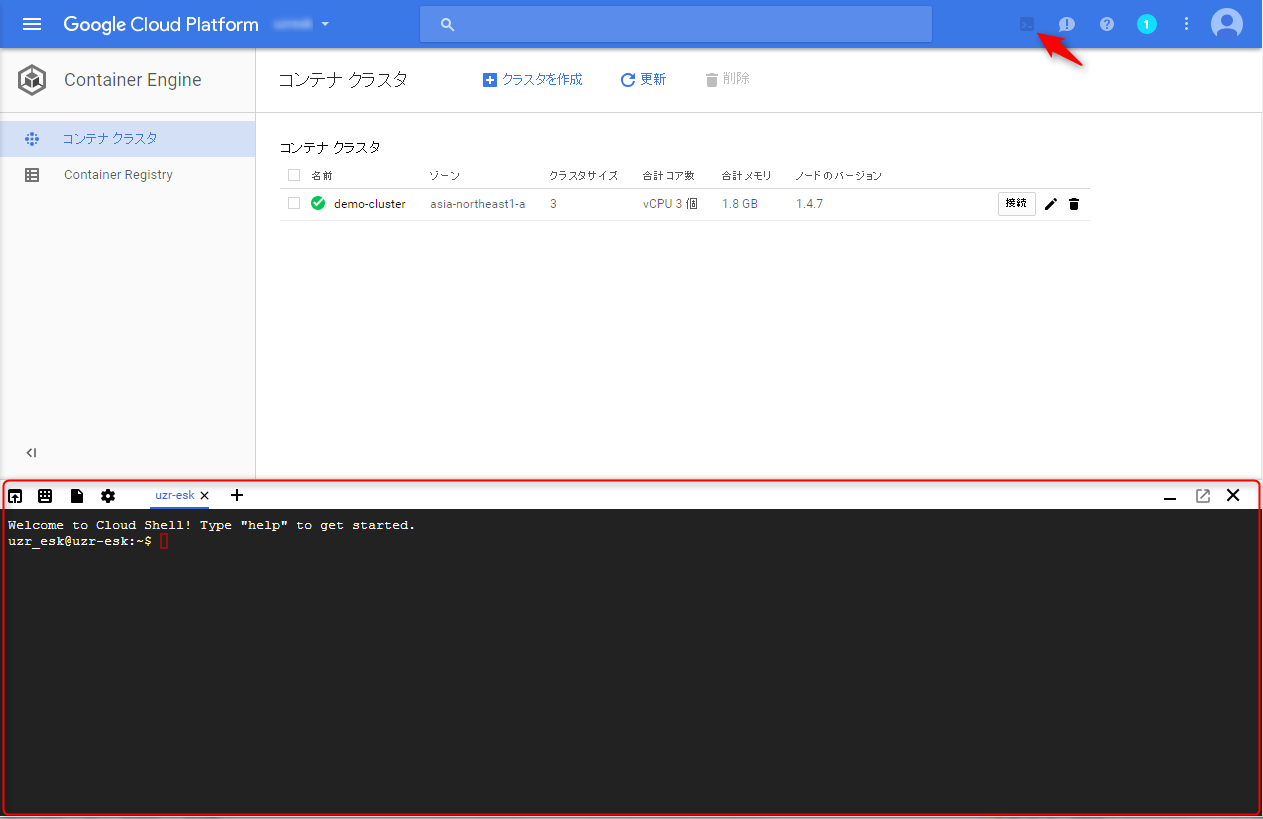Image resolution: width=1263 pixels, height=819 pixels.
Task: Activate Cloud Shell icon in header
Action: click(1027, 24)
